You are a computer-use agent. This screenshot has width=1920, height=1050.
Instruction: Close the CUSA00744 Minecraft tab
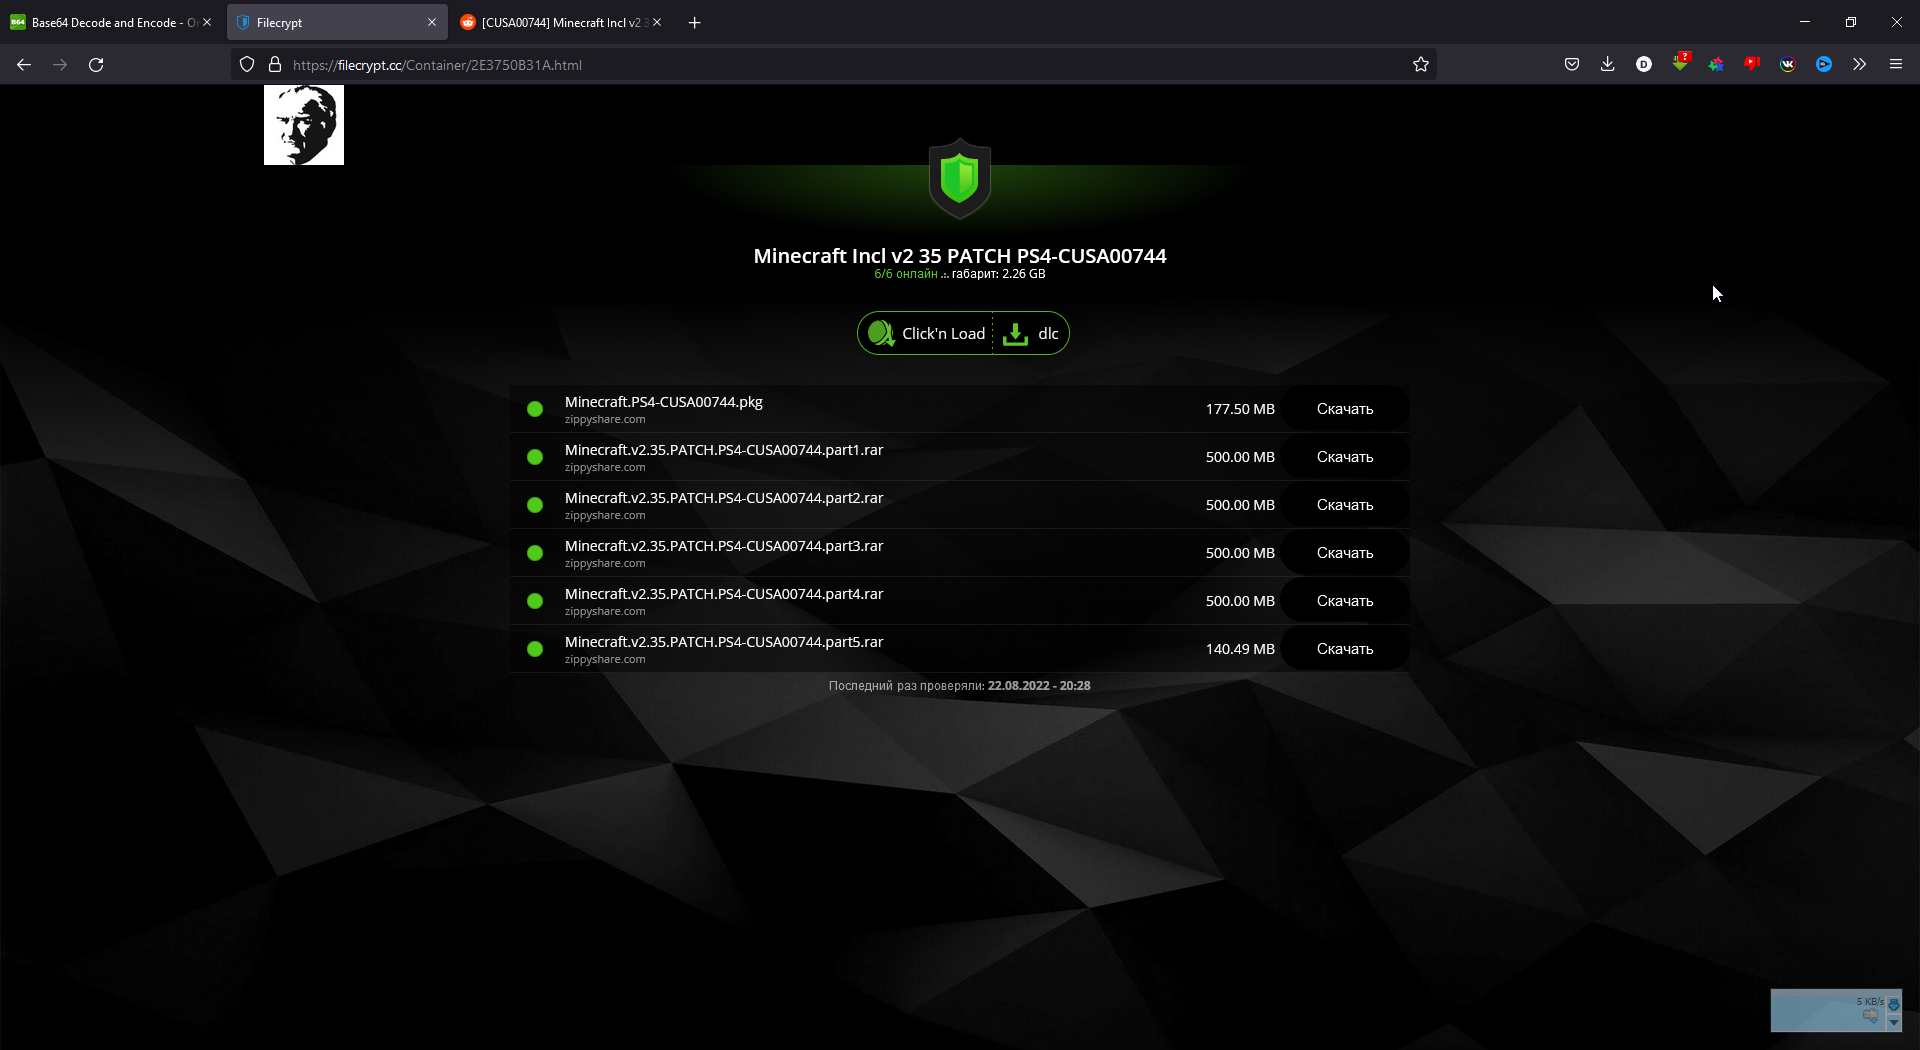coord(657,23)
